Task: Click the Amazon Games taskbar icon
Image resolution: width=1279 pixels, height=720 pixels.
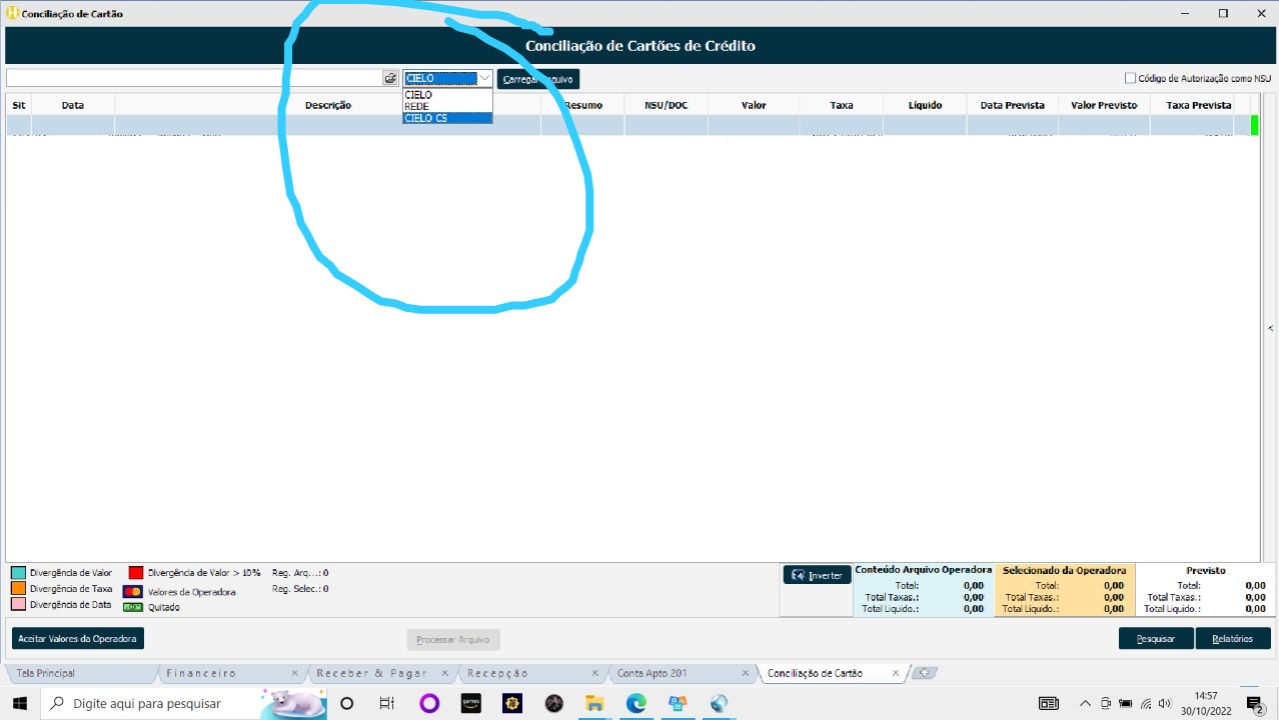Action: pyautogui.click(x=471, y=703)
